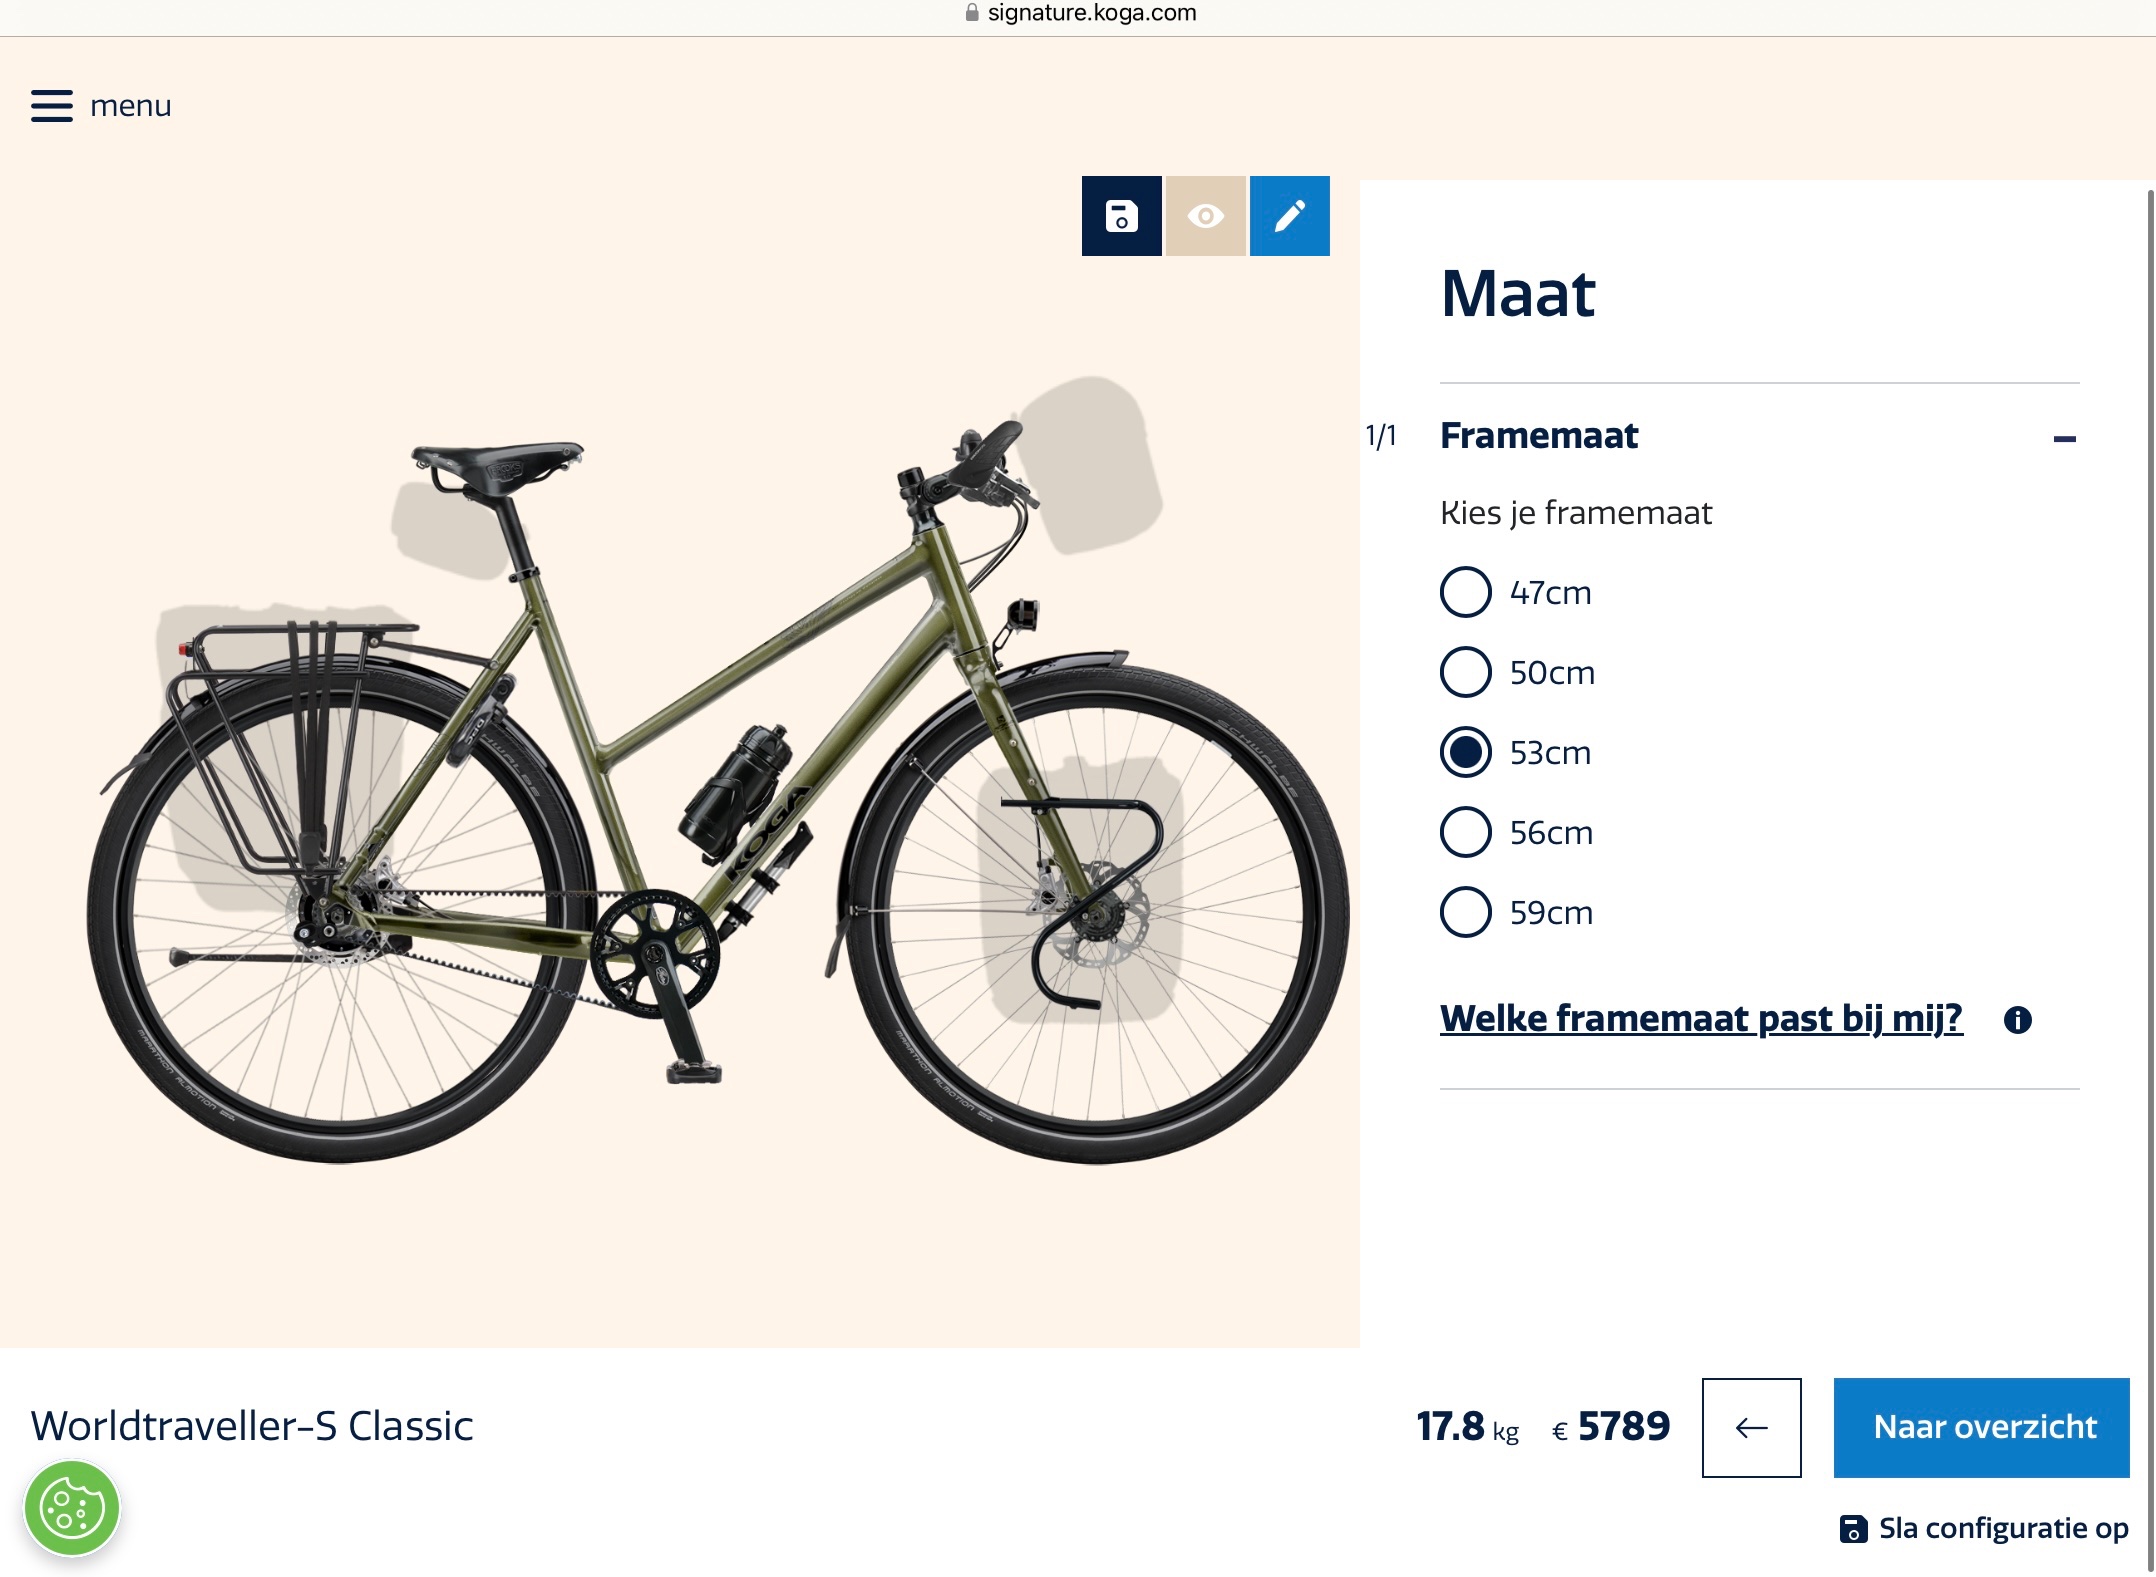Click the disk icon beside Sla configuratie op
The image size is (2156, 1577).
point(1853,1529)
